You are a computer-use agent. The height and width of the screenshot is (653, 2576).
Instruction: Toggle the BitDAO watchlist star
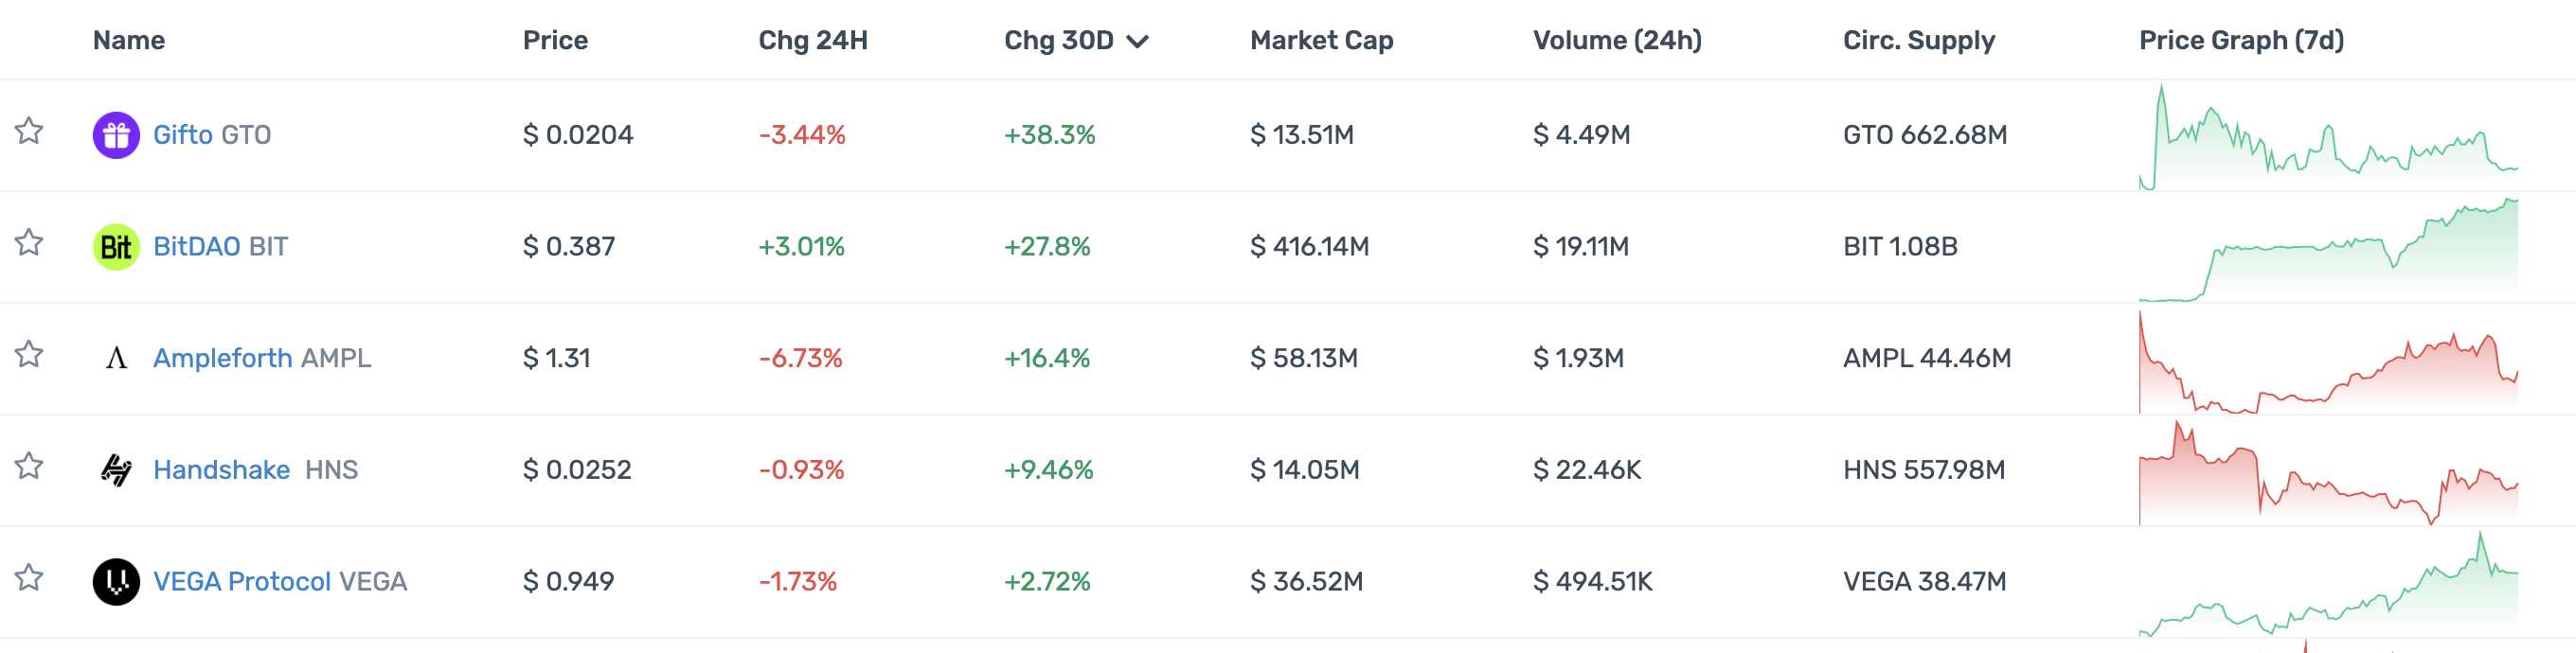tap(29, 243)
